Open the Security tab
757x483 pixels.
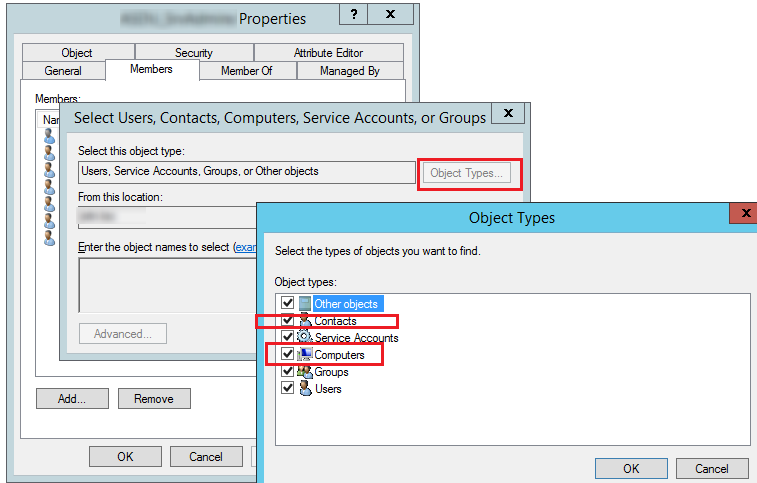pos(193,53)
